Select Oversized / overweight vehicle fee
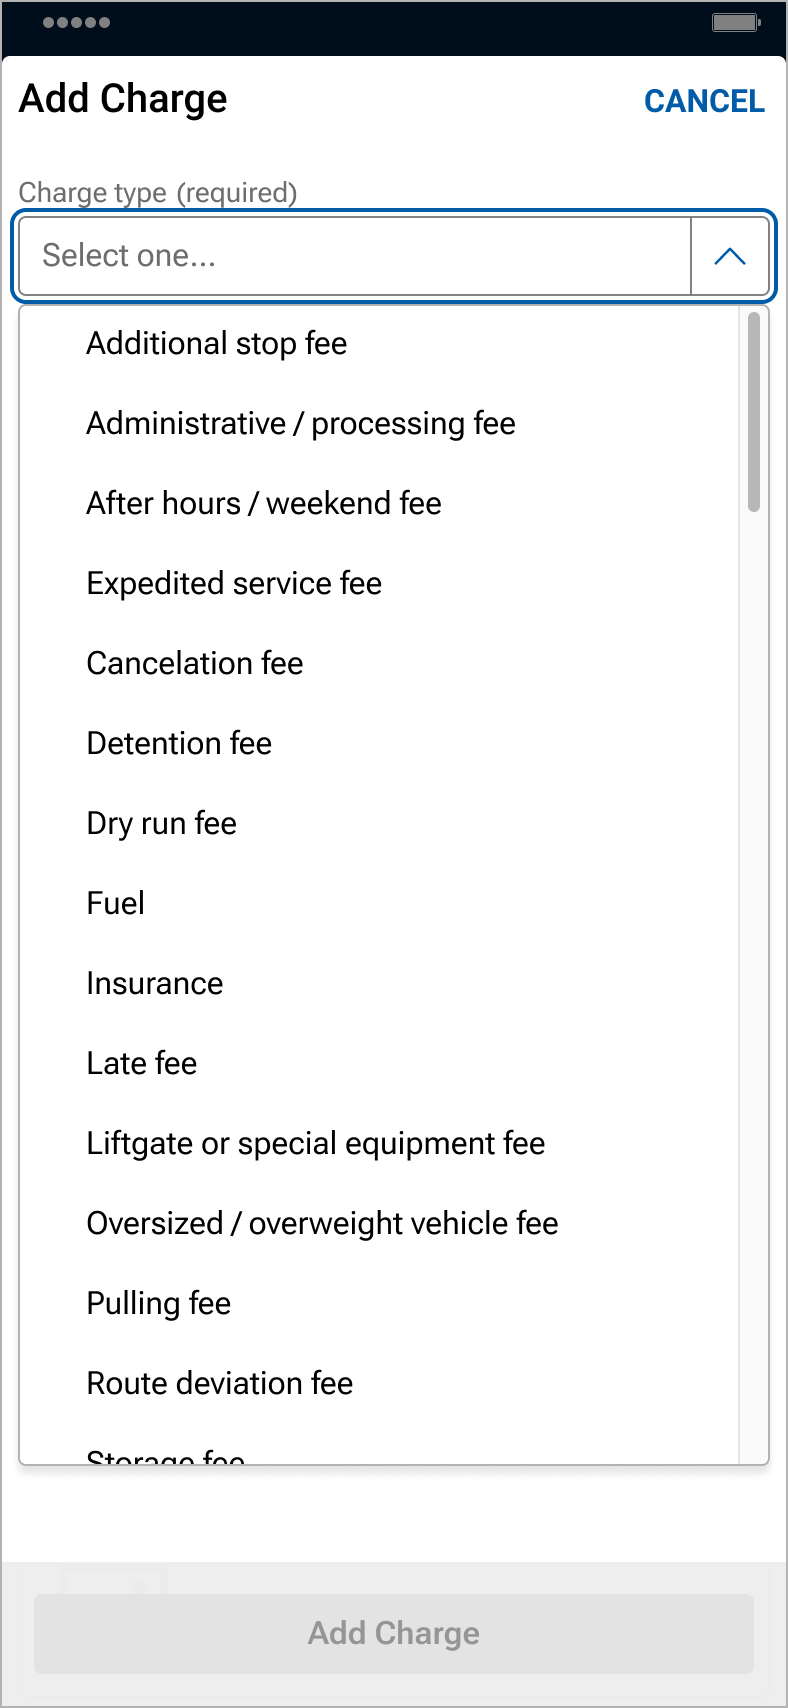788x1708 pixels. [322, 1224]
